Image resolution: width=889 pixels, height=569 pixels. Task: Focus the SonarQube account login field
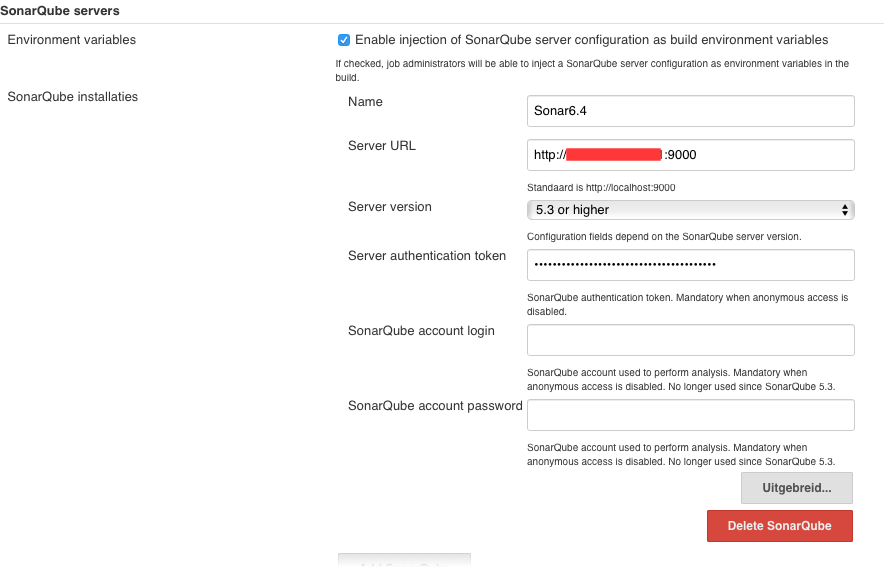691,340
